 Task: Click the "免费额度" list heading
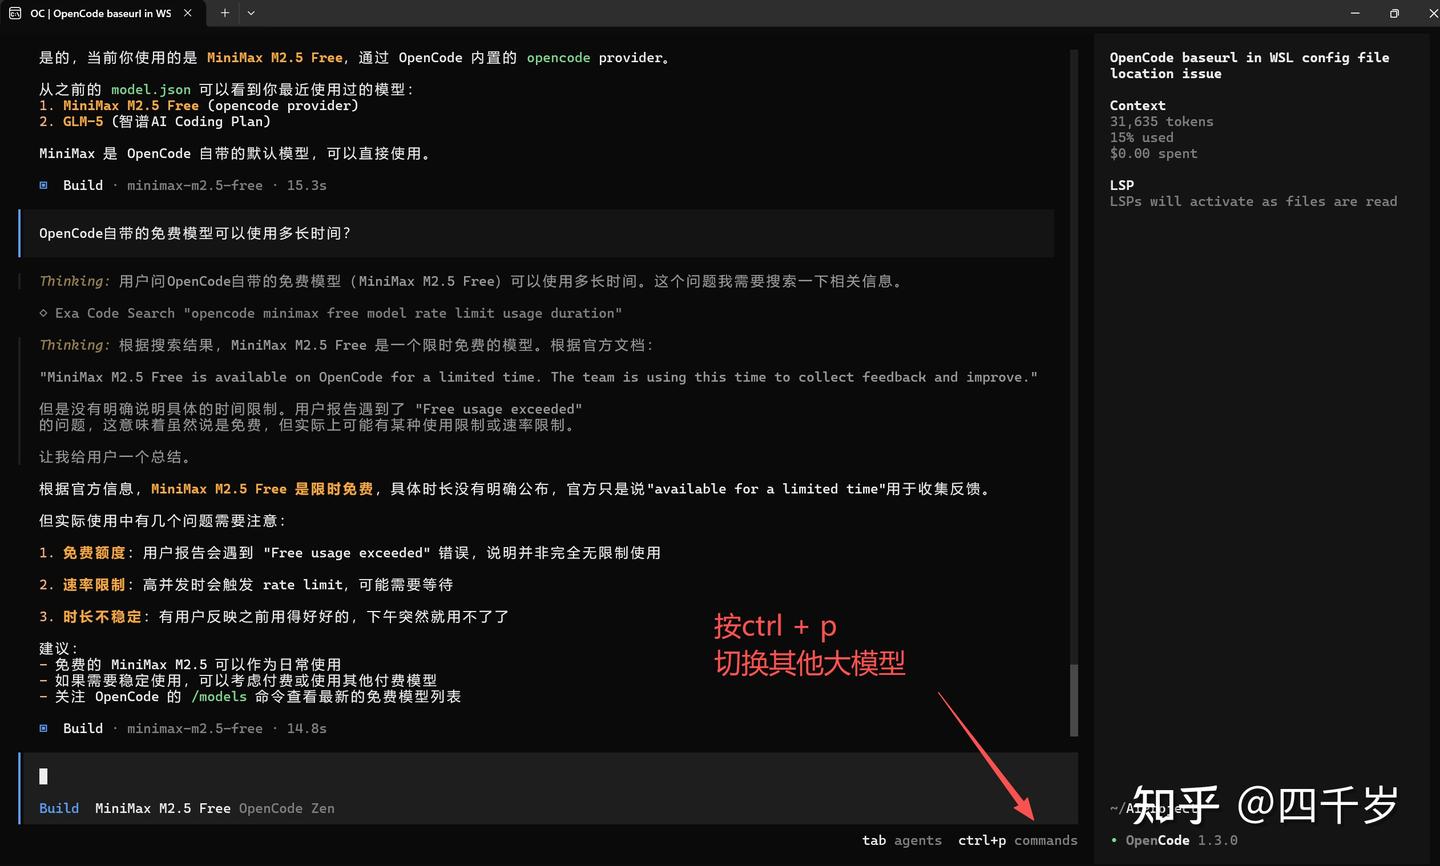tap(95, 553)
